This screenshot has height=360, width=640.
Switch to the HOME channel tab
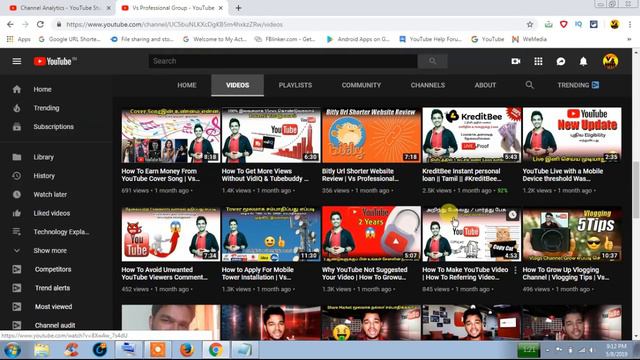(x=187, y=85)
